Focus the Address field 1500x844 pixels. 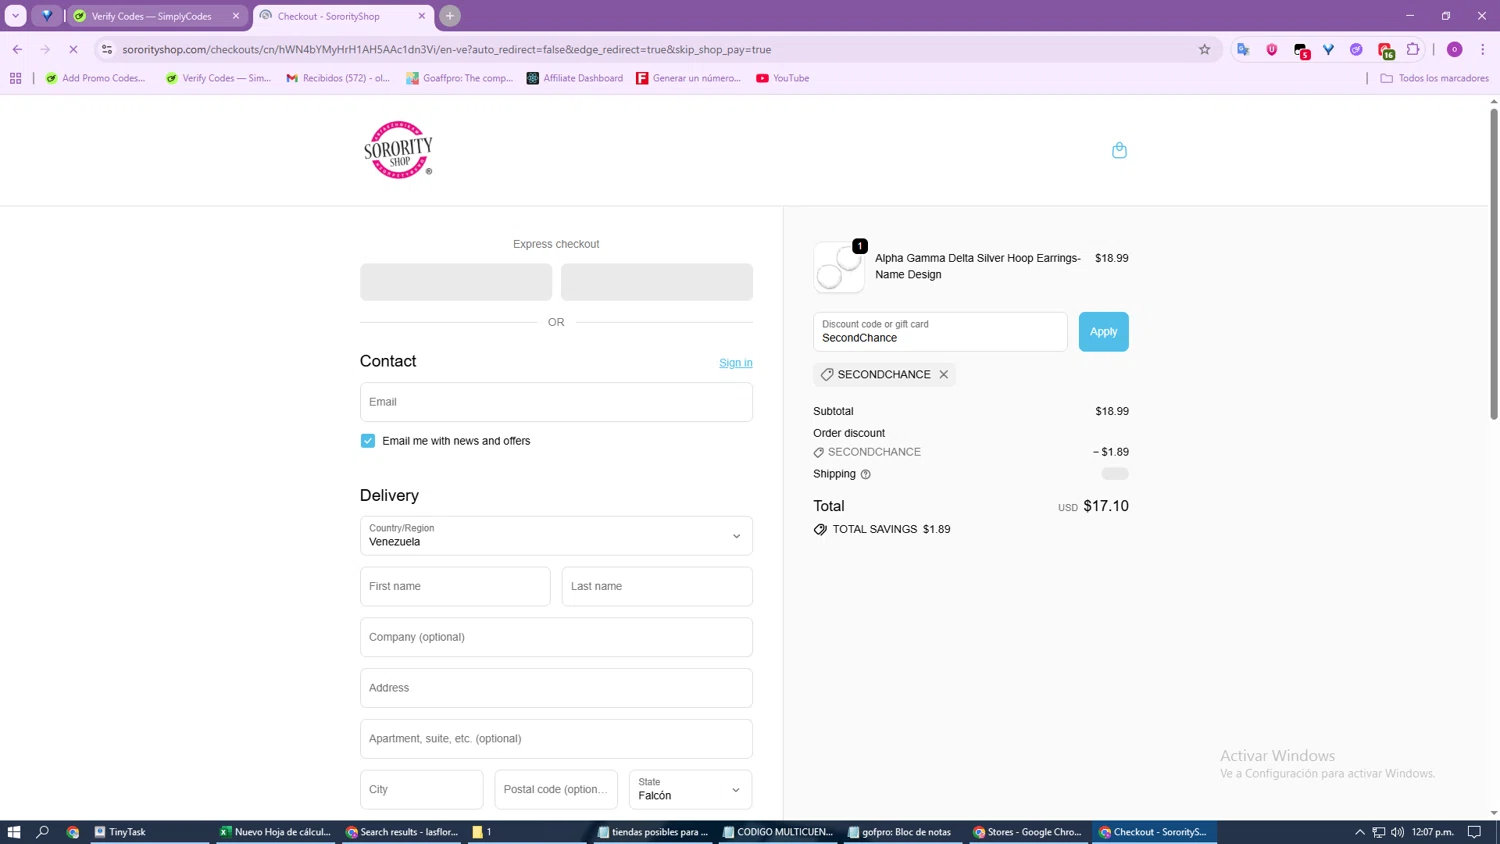click(x=556, y=688)
